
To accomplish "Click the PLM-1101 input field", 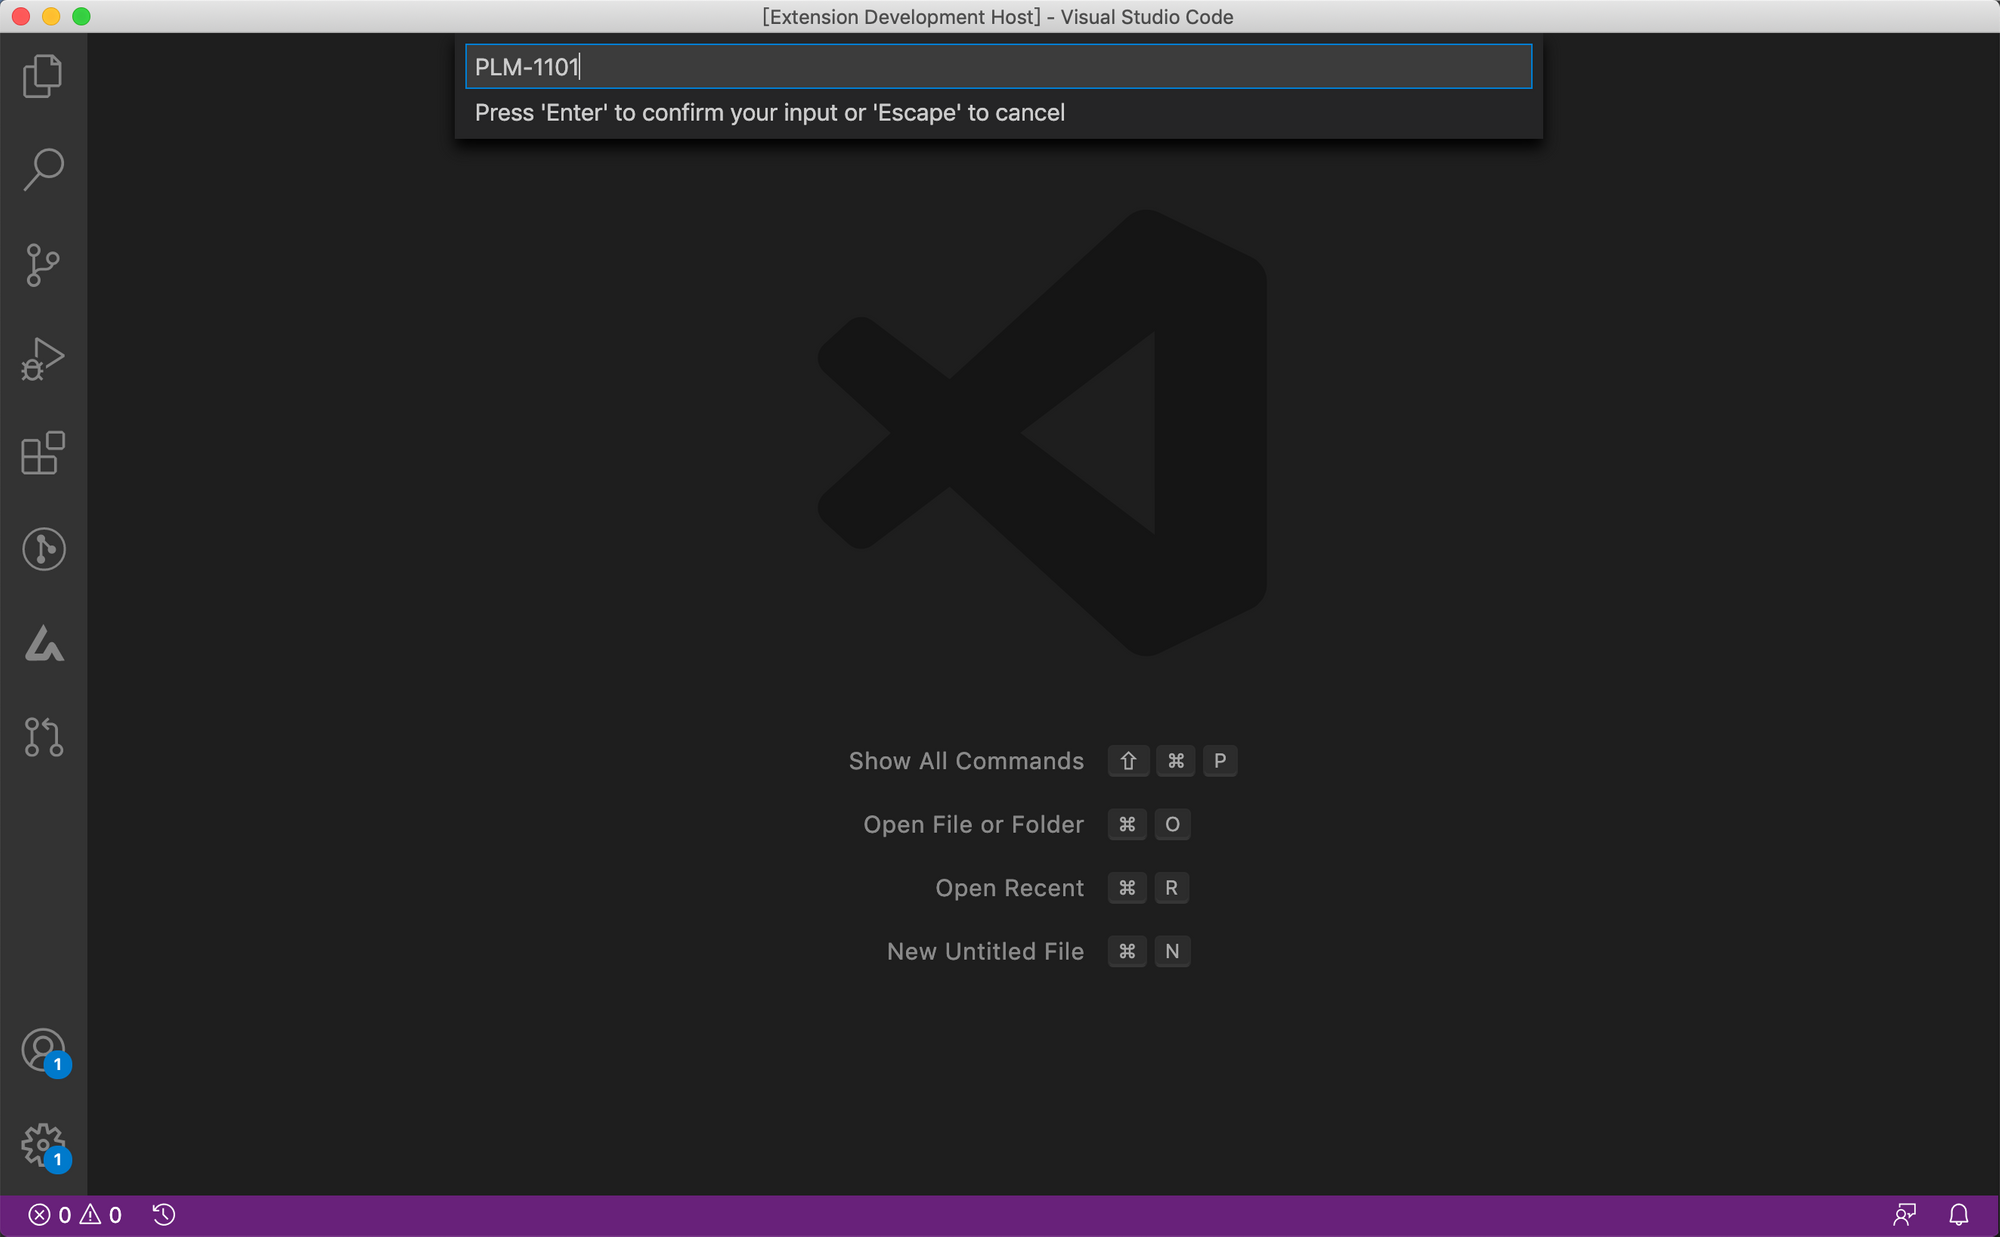I will coord(998,66).
